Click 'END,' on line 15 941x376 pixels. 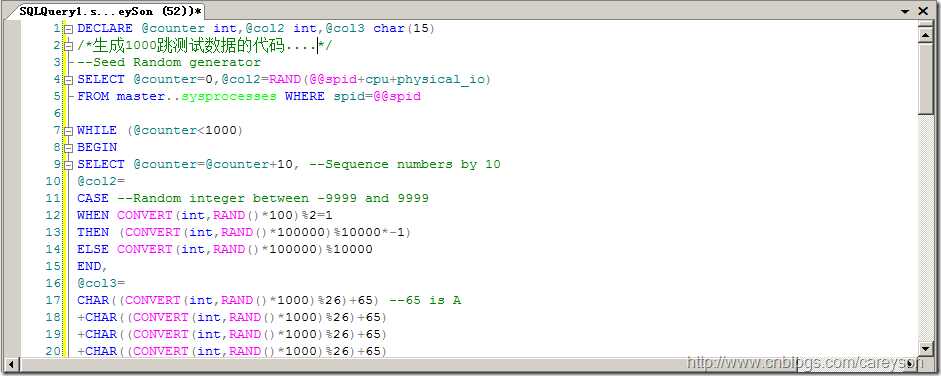(92, 266)
